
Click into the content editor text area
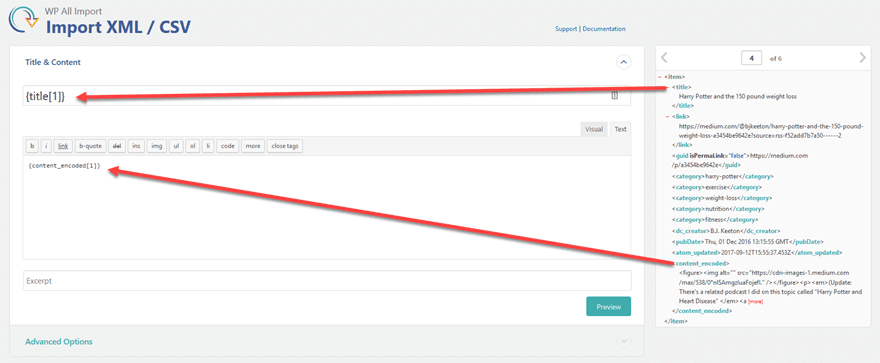327,208
